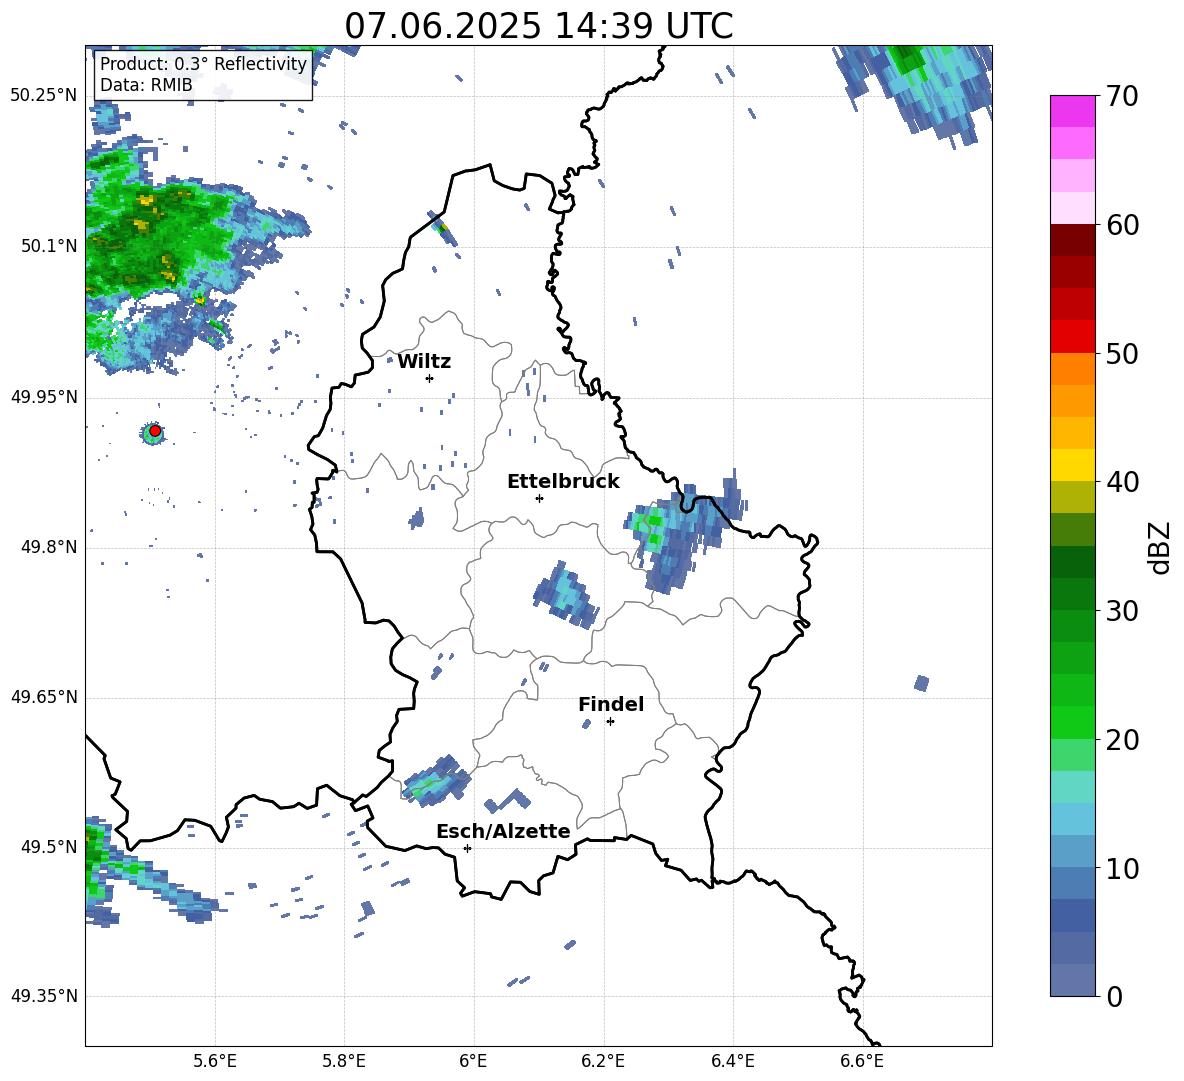The image size is (1184, 1081).
Task: Click the radar echo cell south of Ettelbruck
Action: click(x=566, y=596)
